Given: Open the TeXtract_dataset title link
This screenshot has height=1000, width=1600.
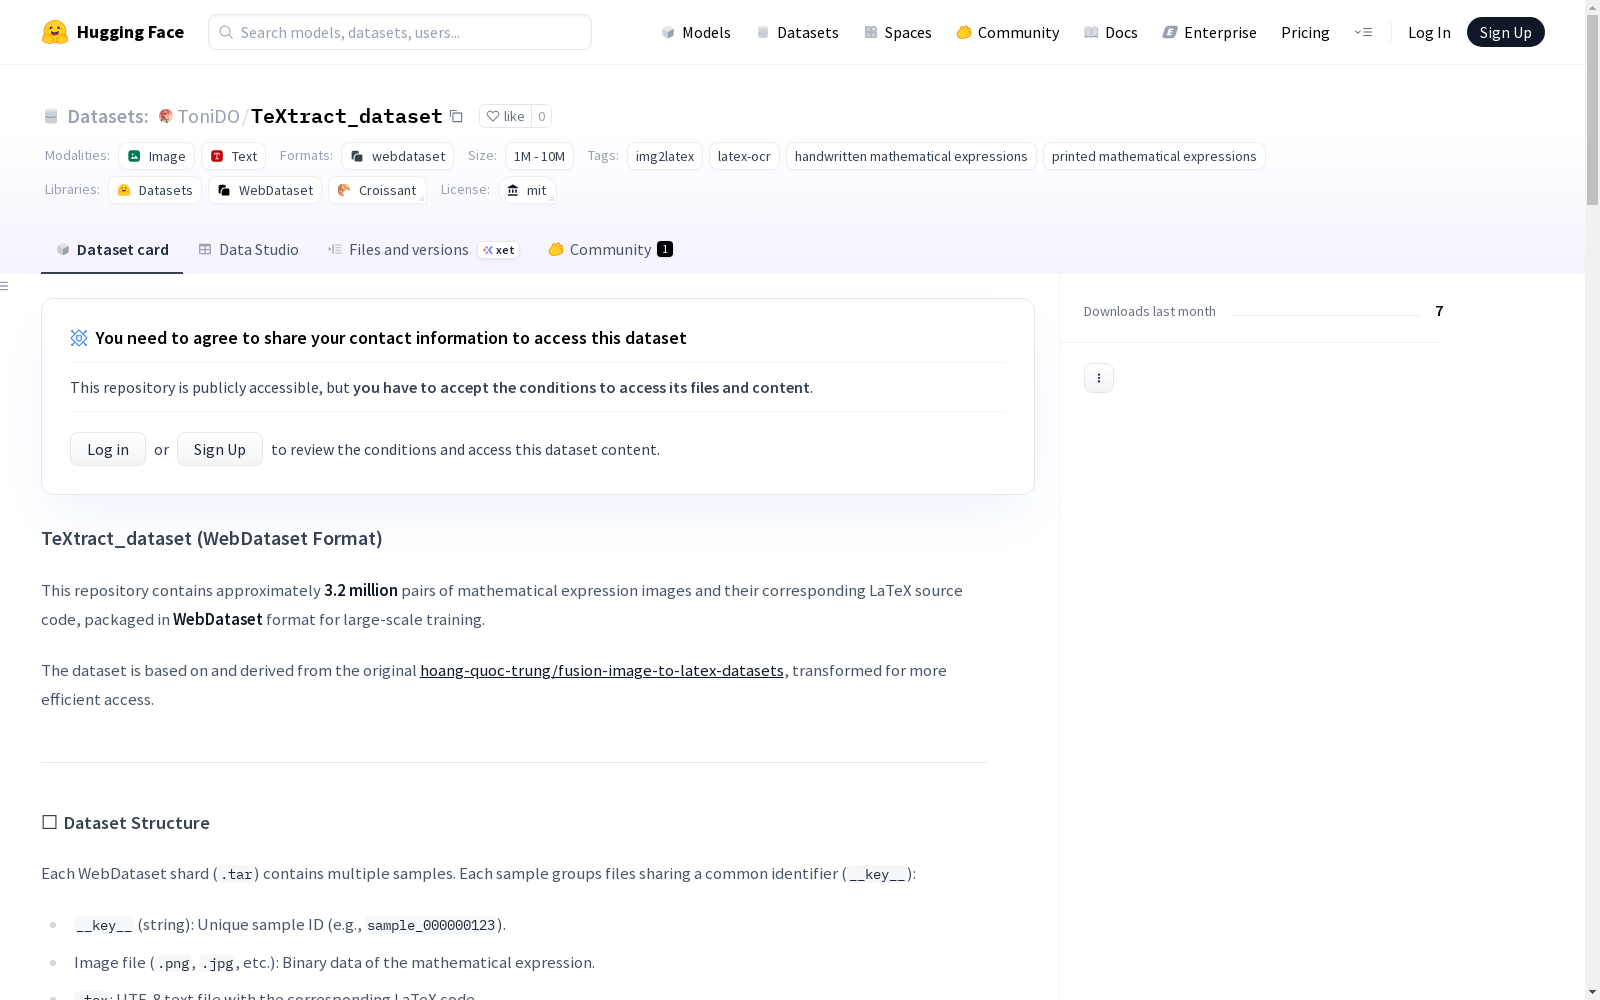Looking at the screenshot, I should point(346,116).
